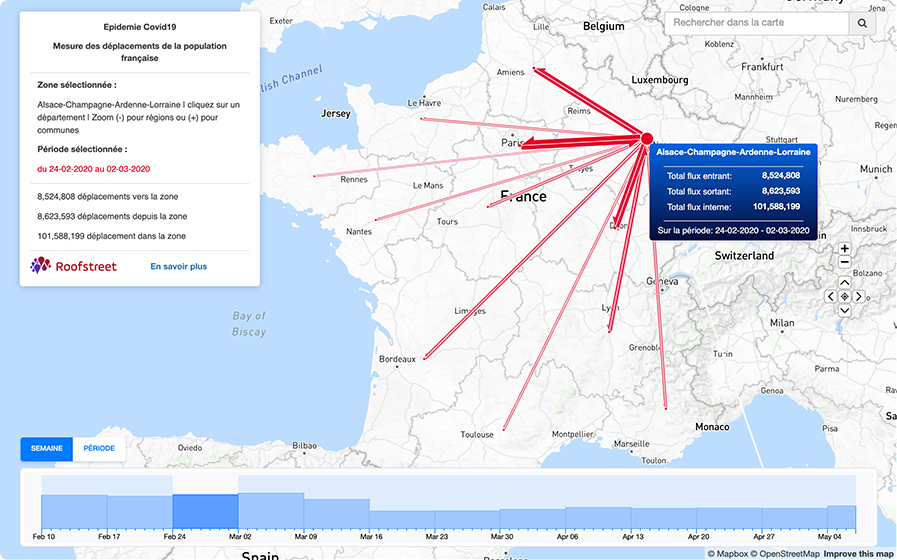Select the week bar starting May 04
The width and height of the screenshot is (897, 560).
842,518
